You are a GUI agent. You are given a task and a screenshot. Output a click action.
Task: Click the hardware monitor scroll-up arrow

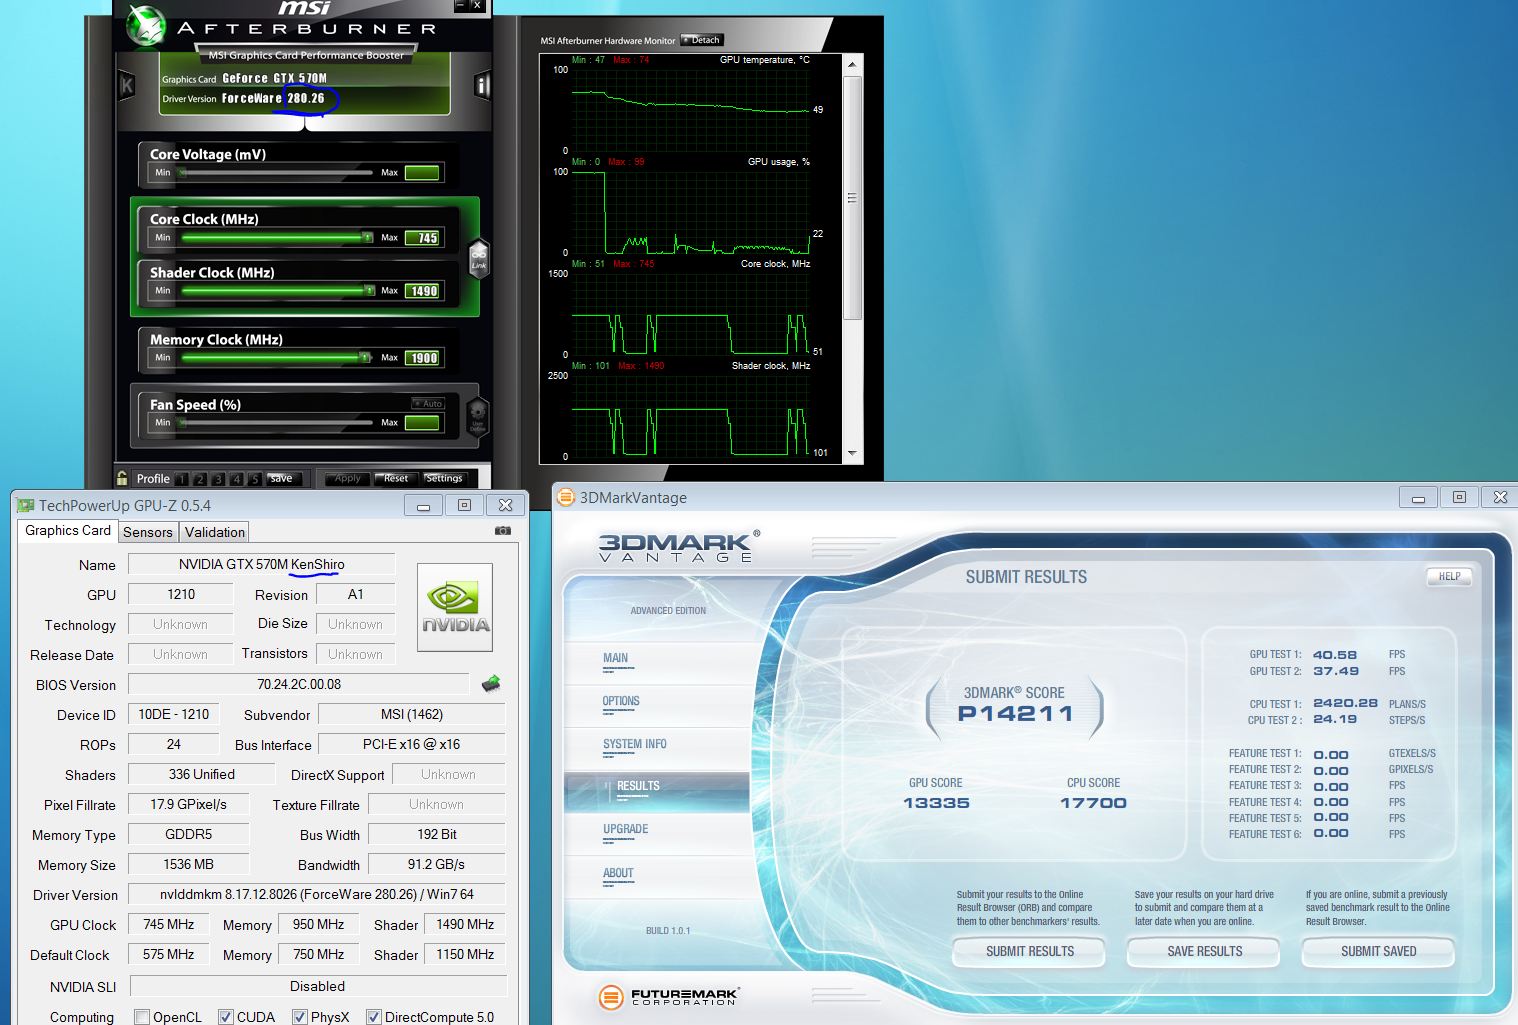point(852,64)
